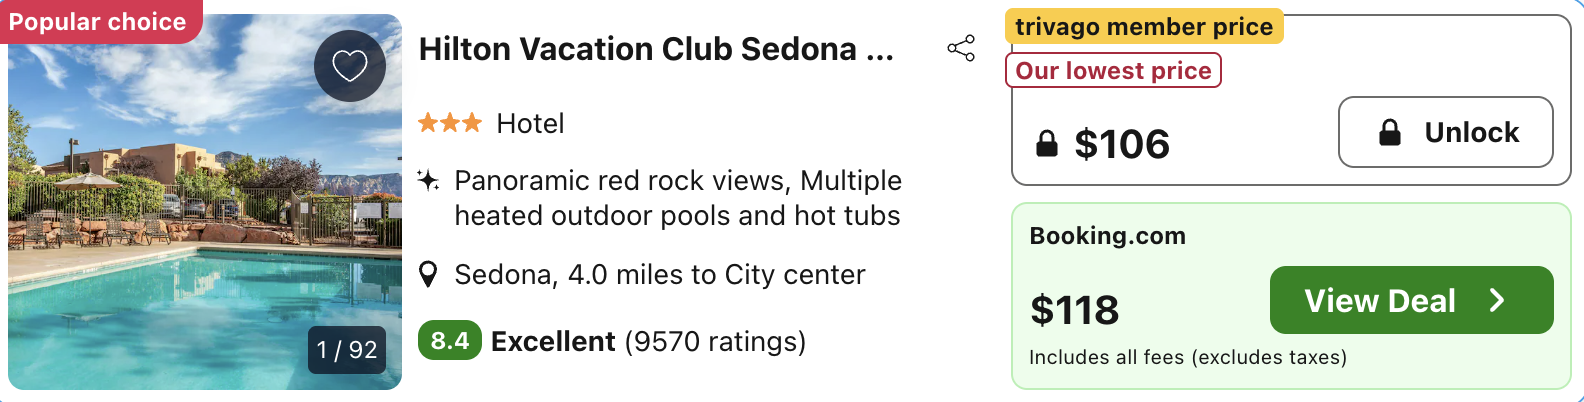Click the sparkle highlights icon
This screenshot has width=1584, height=402.
[428, 181]
